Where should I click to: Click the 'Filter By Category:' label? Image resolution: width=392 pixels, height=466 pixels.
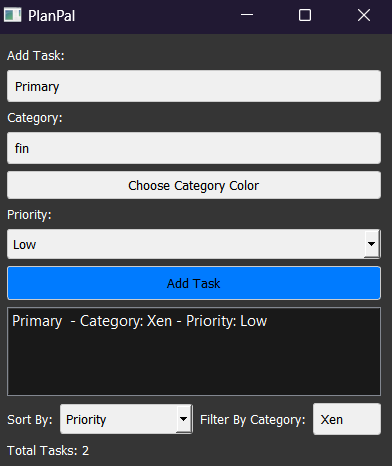(252, 420)
